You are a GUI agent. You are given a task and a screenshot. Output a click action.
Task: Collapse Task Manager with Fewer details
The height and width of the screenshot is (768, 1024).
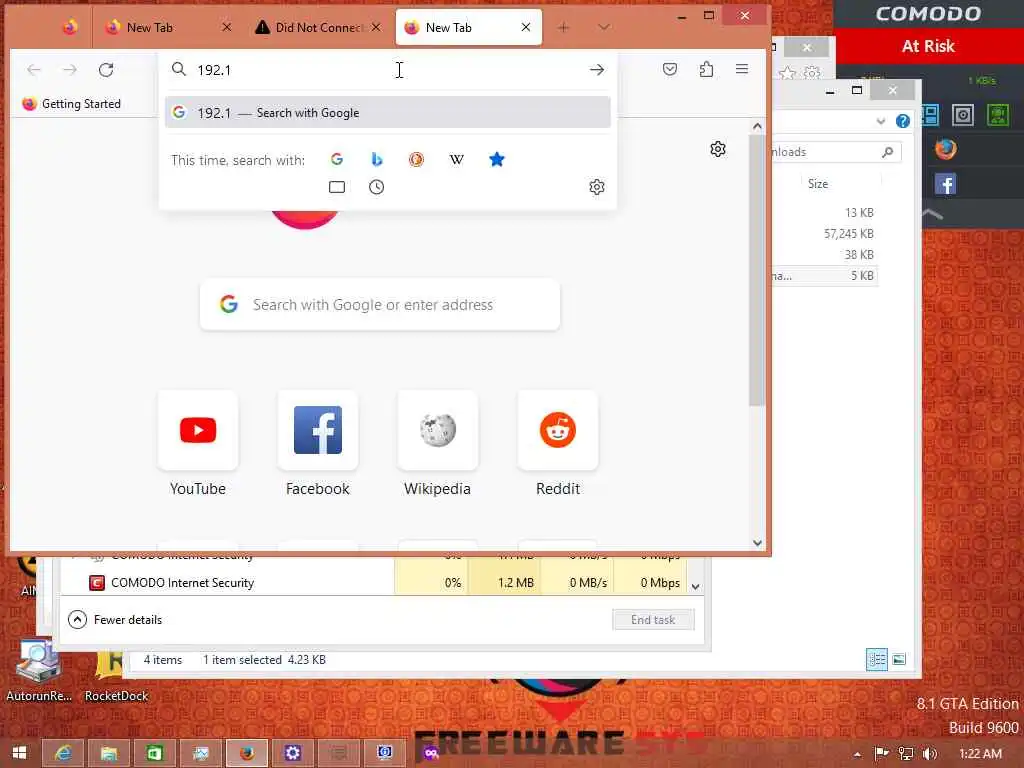tap(115, 620)
